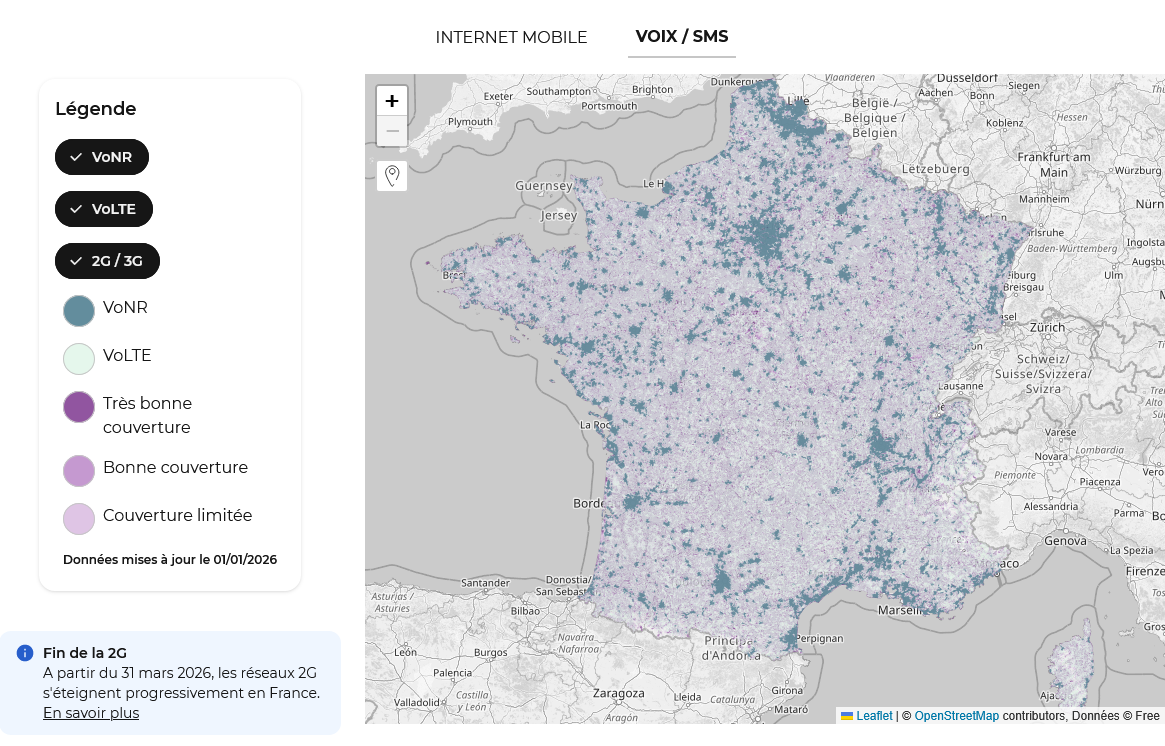The height and width of the screenshot is (746, 1165).
Task: Click the Couverture limitée light swatch
Action: pos(79,519)
